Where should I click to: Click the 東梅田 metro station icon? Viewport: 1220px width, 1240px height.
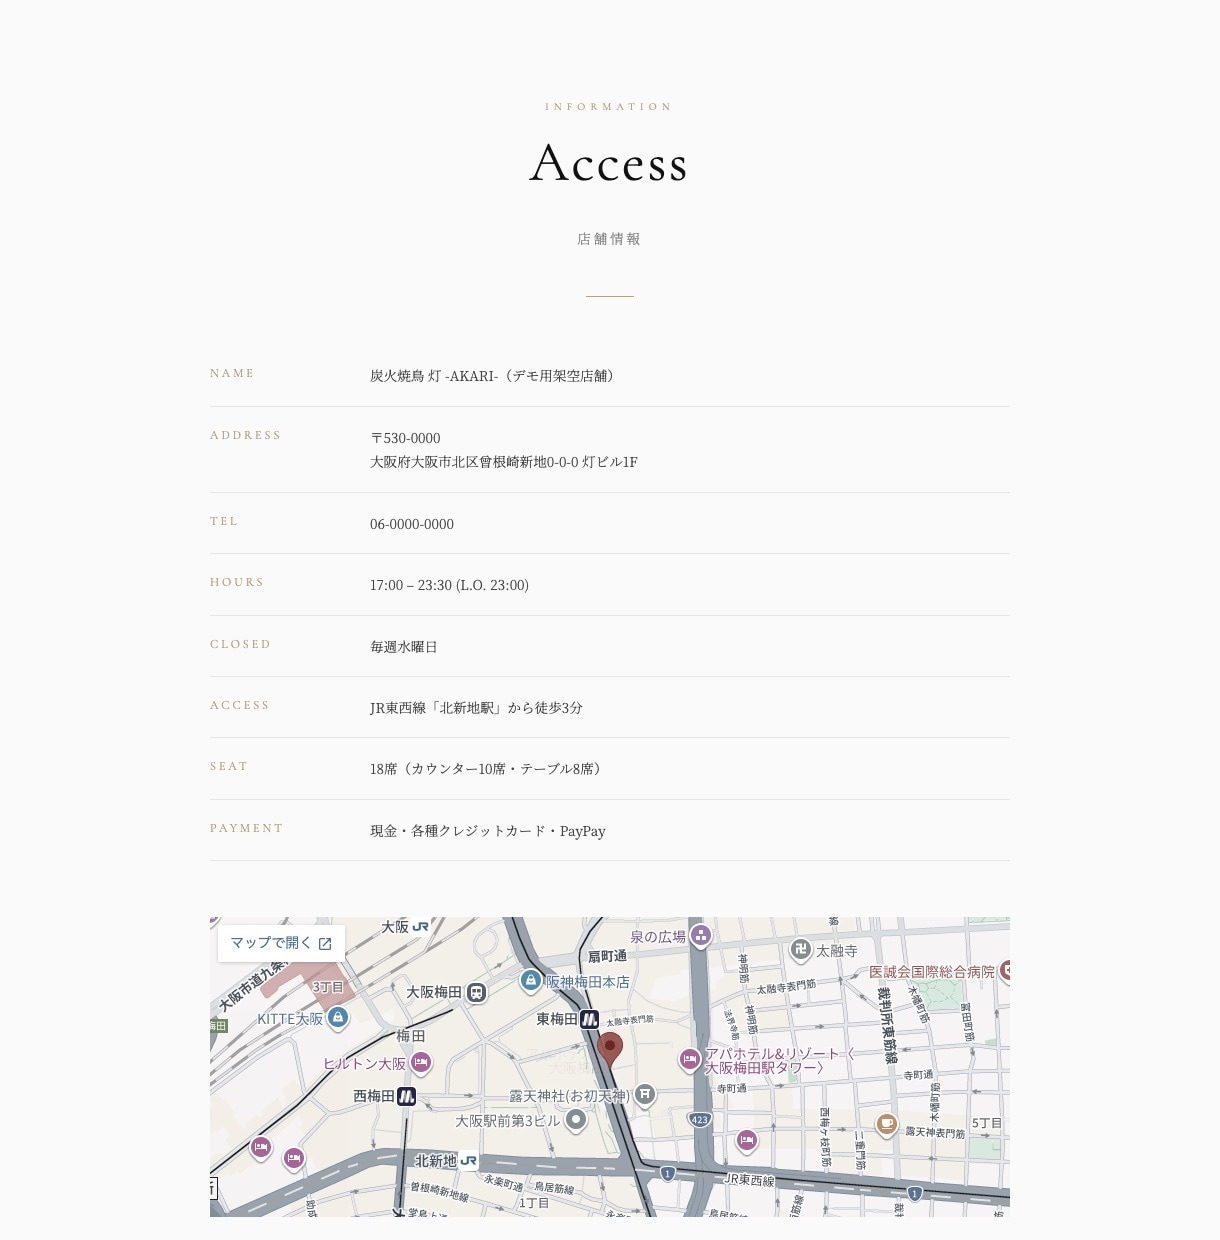coord(590,1019)
